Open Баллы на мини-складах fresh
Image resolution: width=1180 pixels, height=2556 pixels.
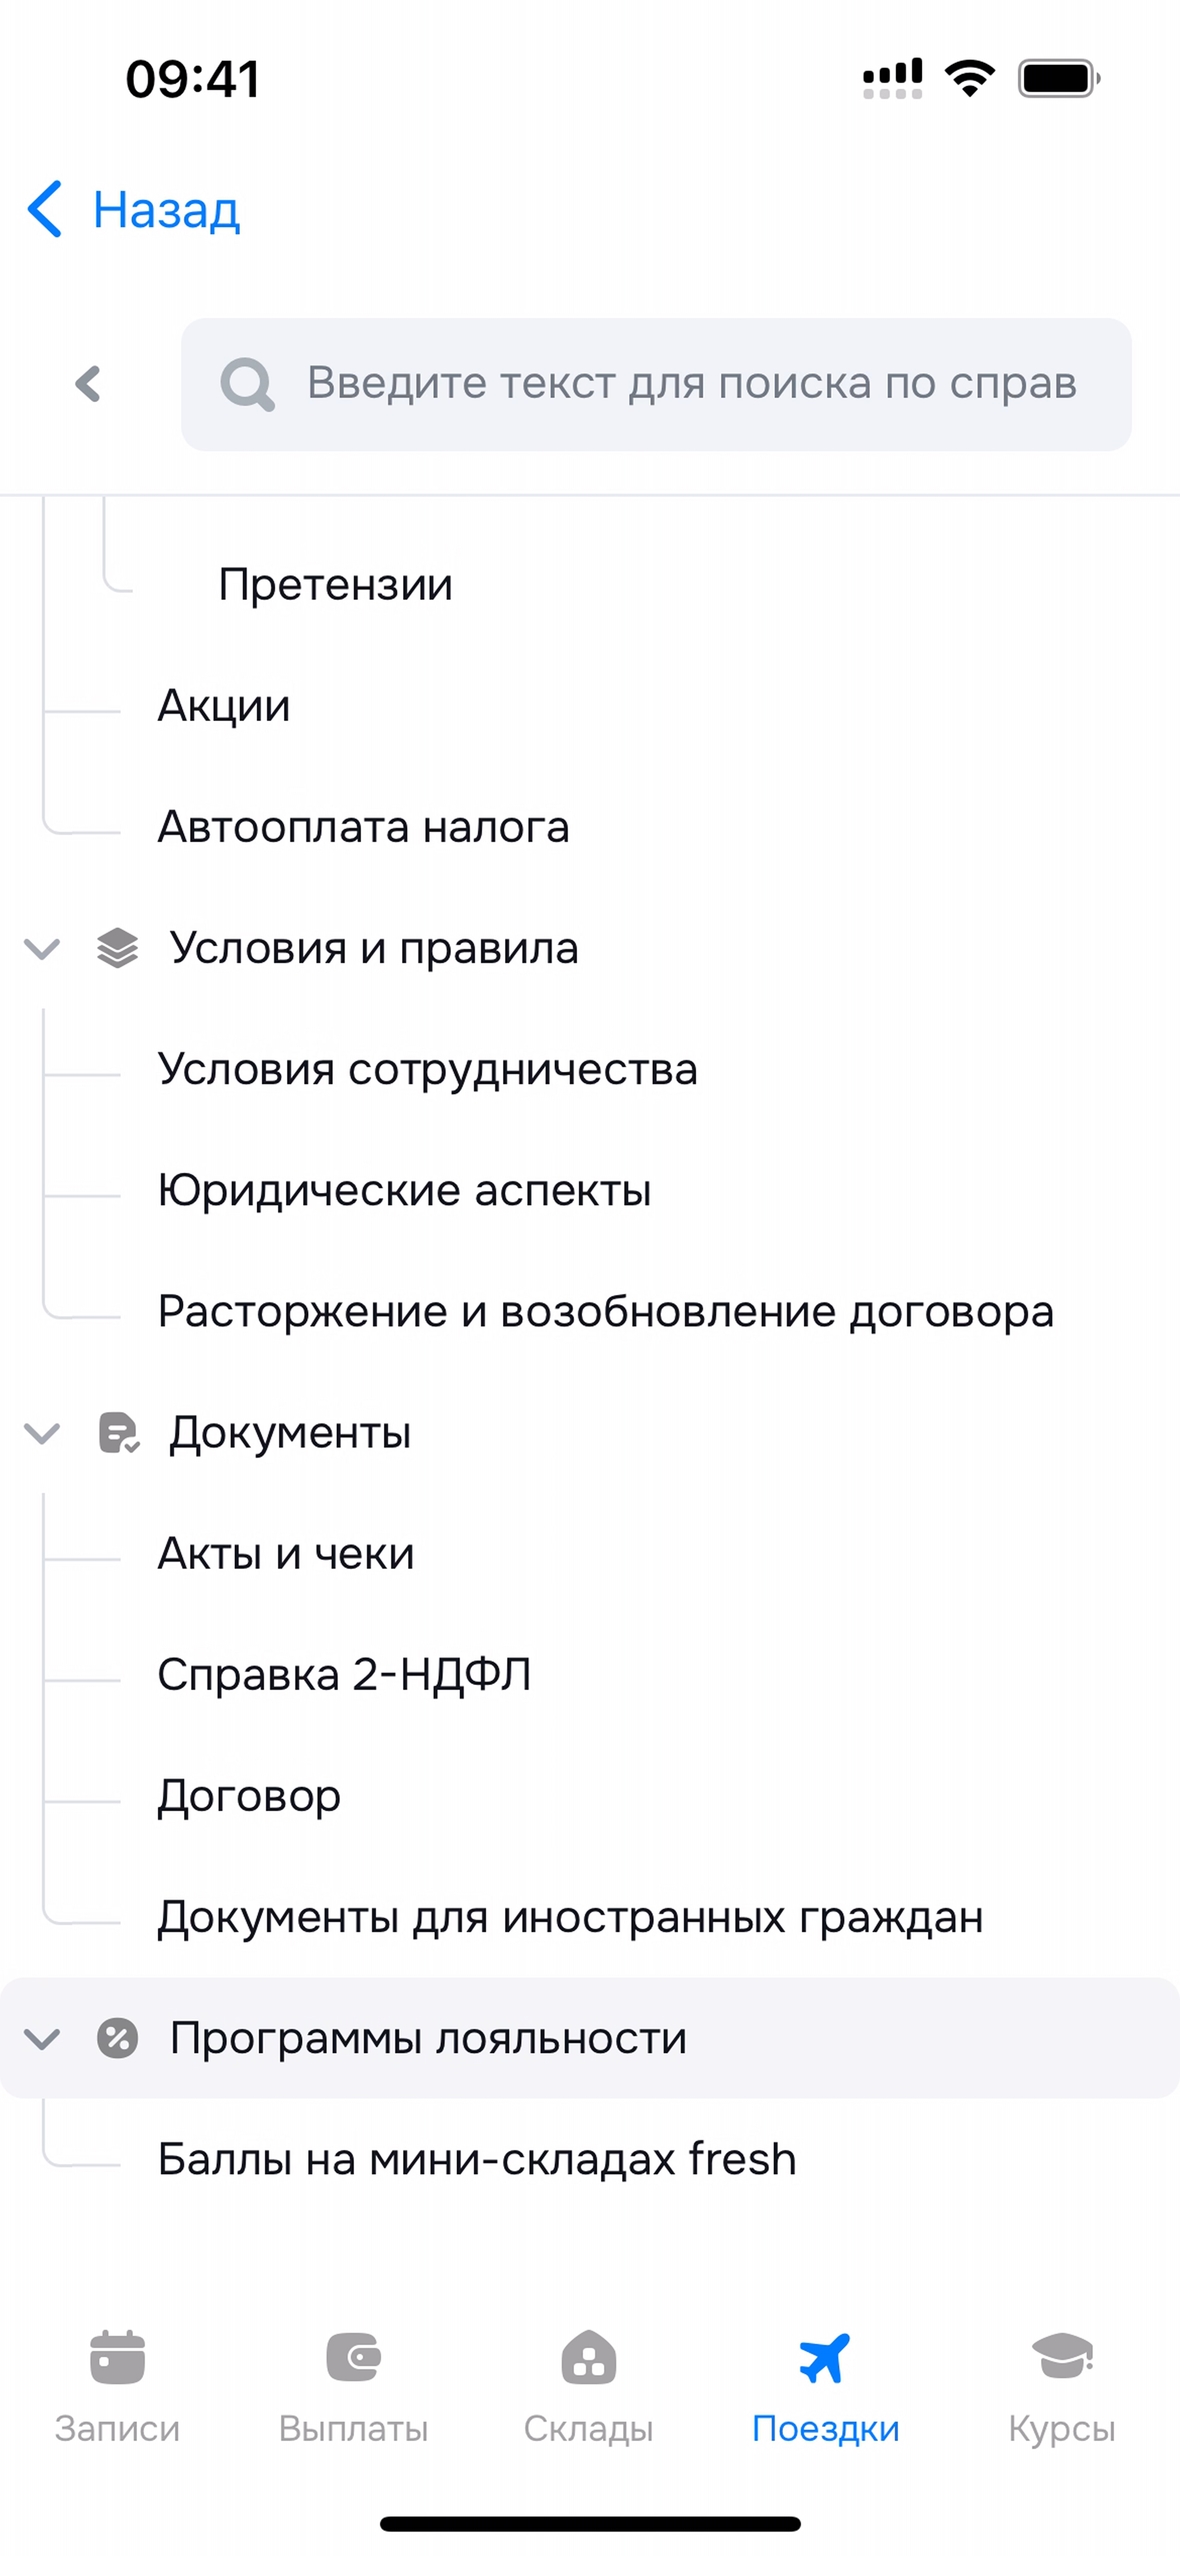(x=476, y=2159)
